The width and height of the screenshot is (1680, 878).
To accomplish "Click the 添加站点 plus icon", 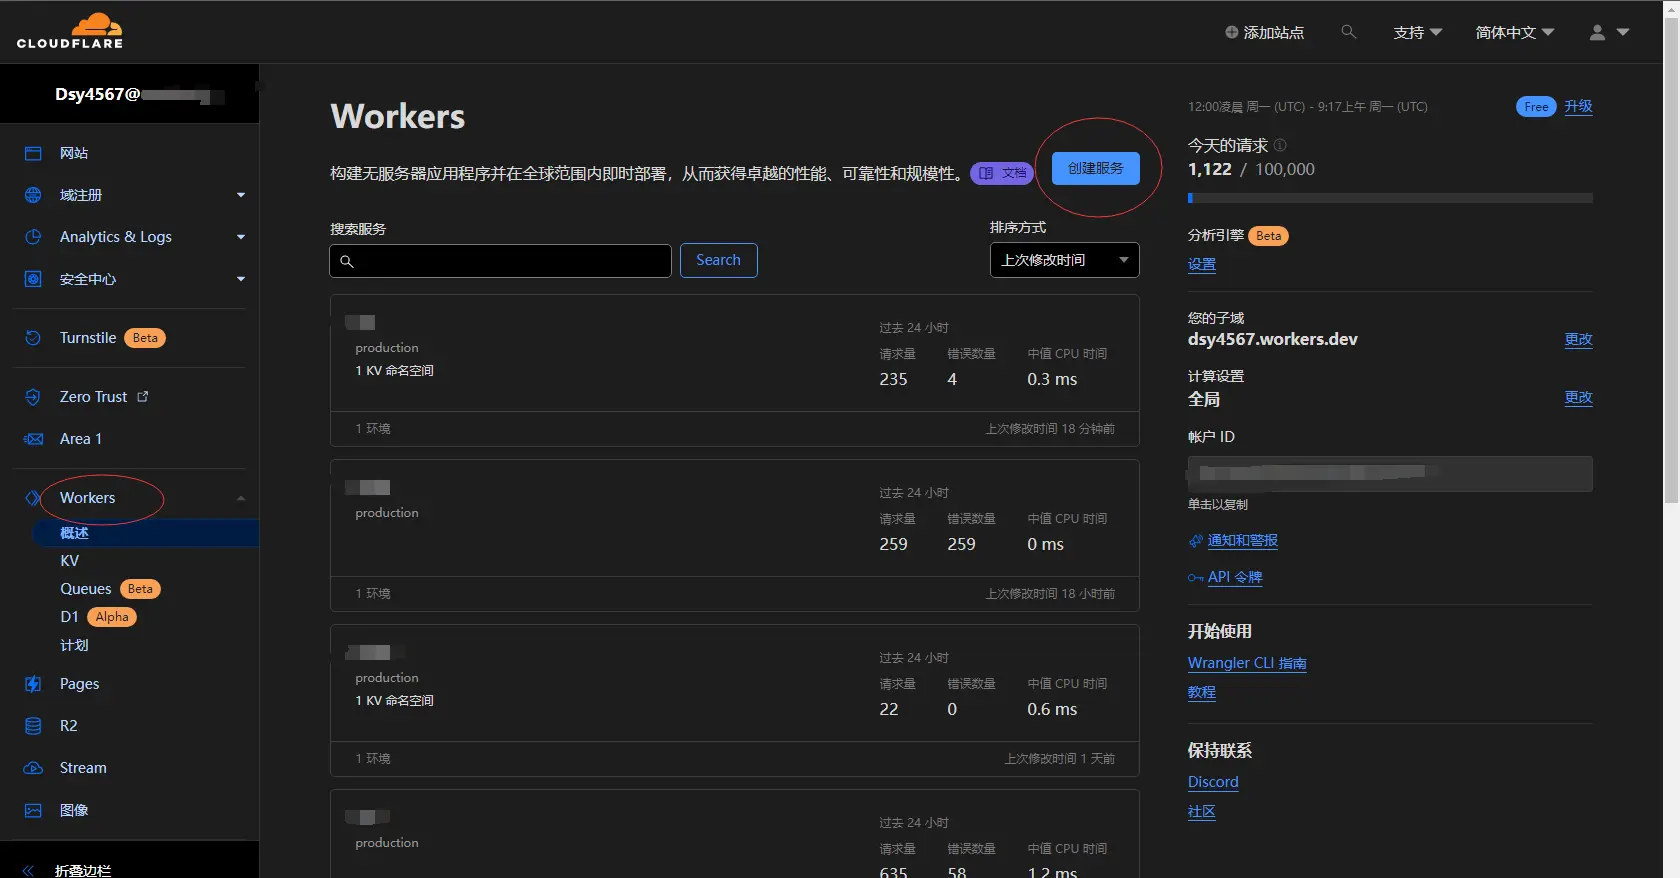I will [x=1231, y=32].
